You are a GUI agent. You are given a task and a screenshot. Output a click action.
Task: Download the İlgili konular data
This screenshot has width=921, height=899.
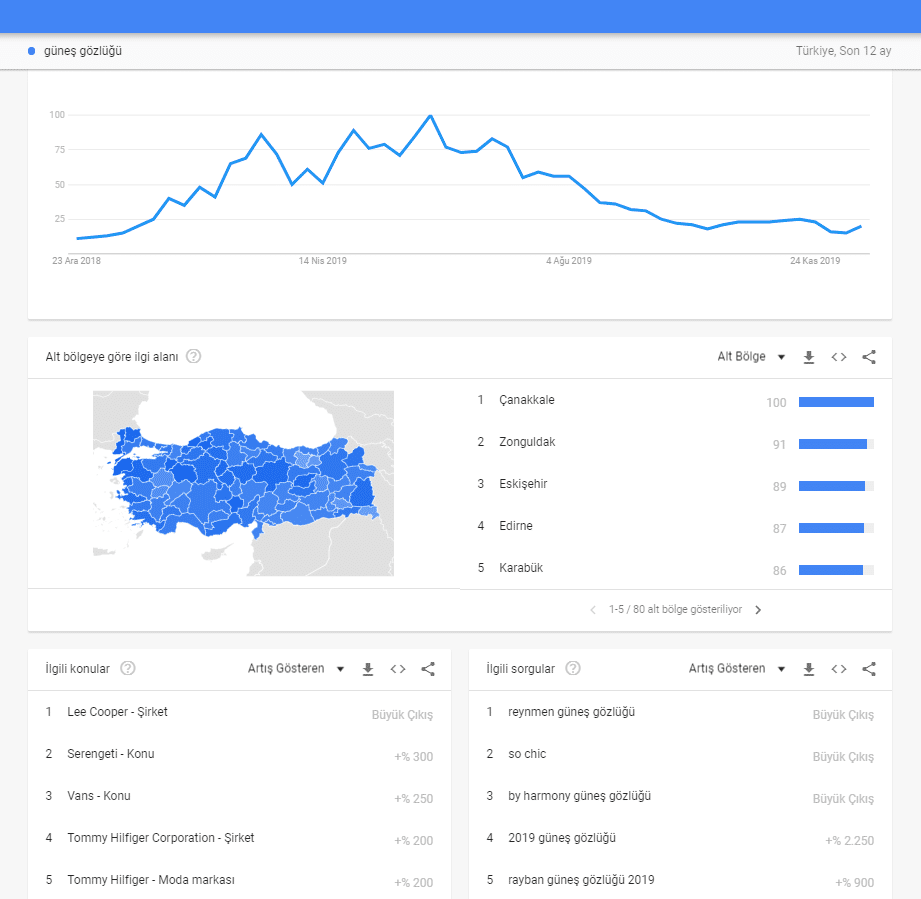[x=368, y=669]
